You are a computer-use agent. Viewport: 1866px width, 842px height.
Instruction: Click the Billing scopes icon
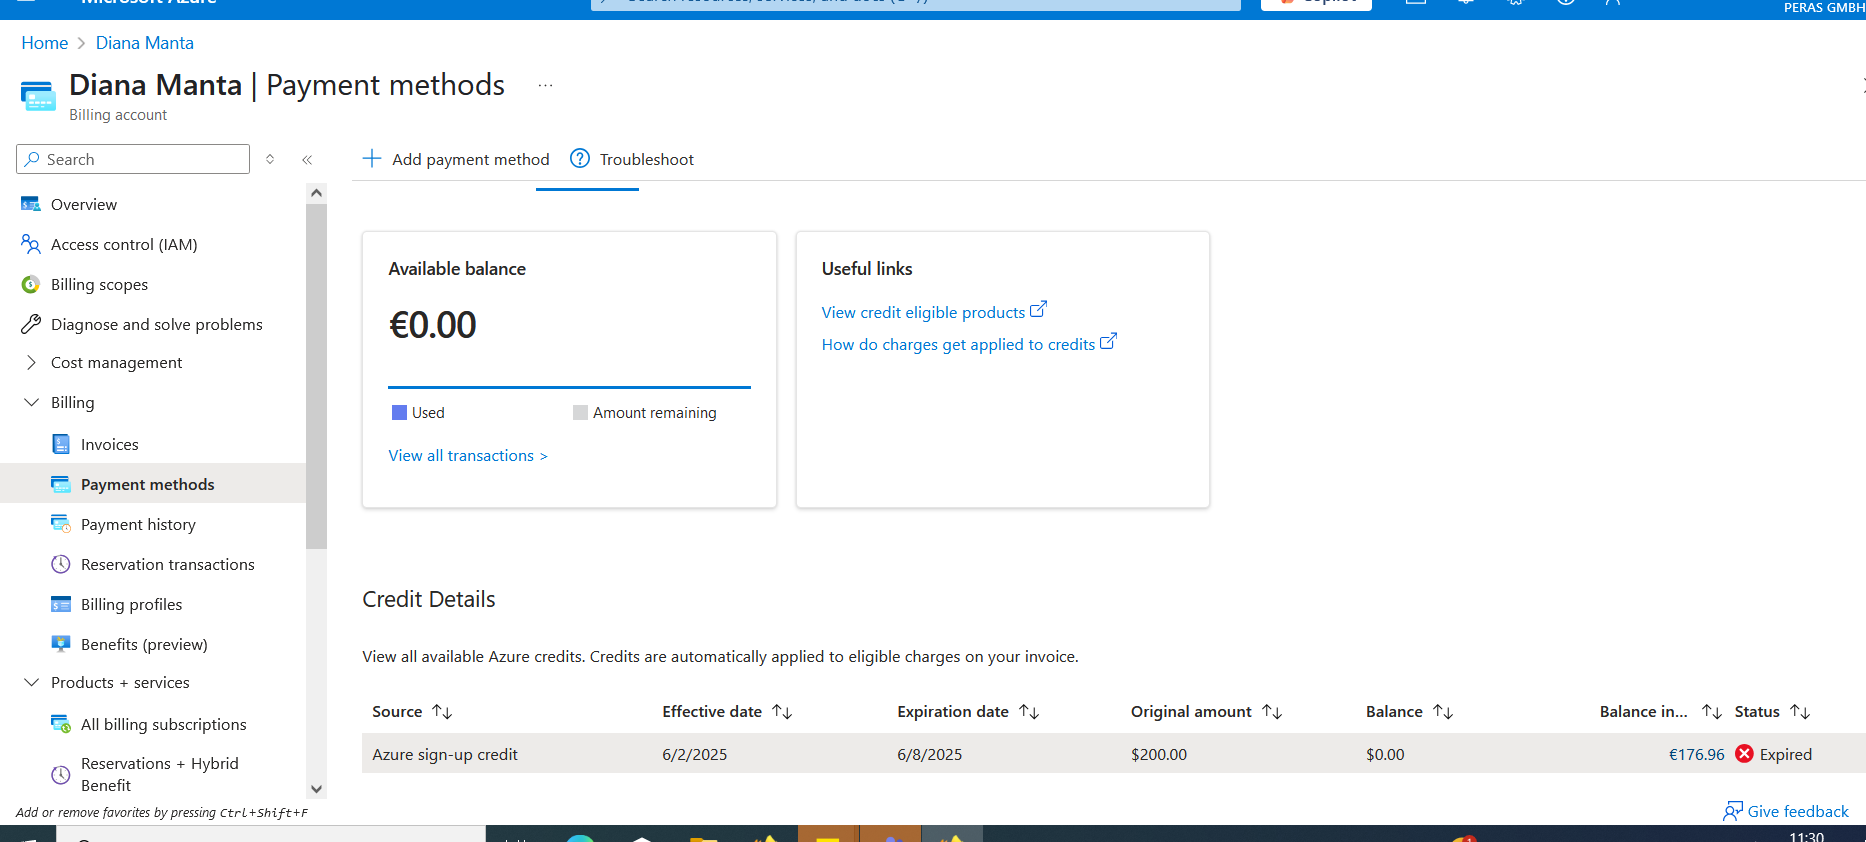pyautogui.click(x=31, y=284)
